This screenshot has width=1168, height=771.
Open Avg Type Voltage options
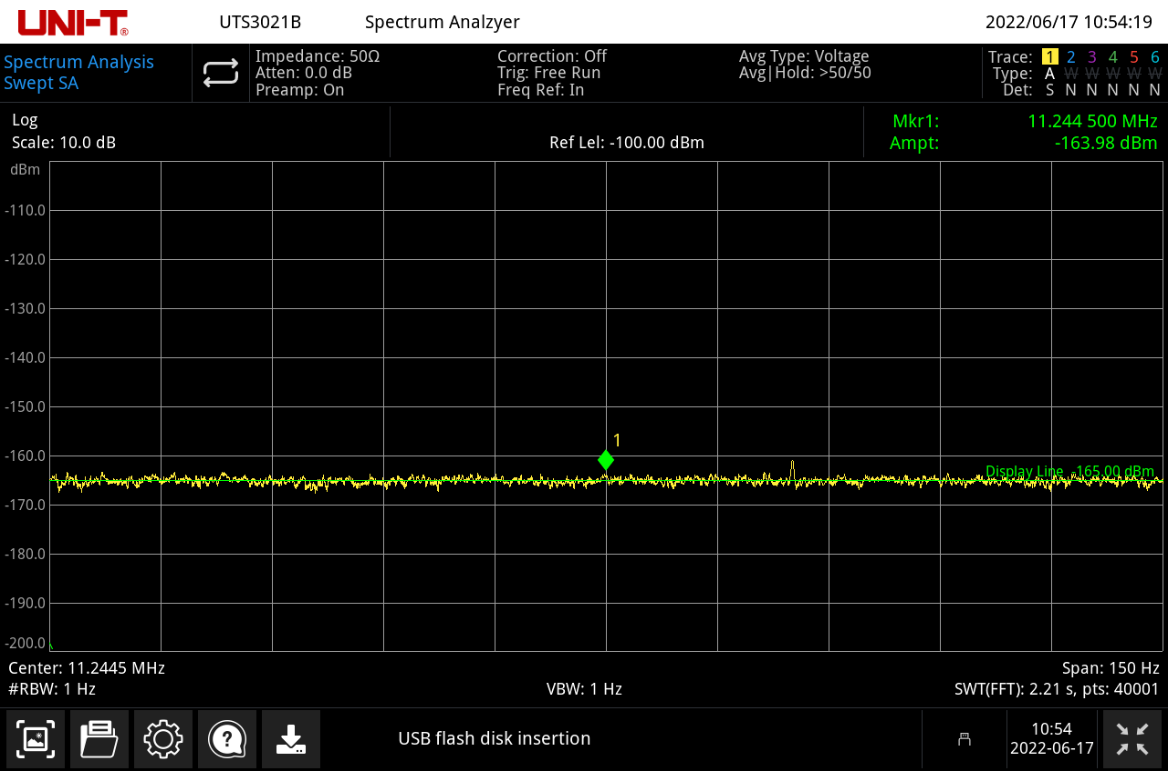point(803,57)
